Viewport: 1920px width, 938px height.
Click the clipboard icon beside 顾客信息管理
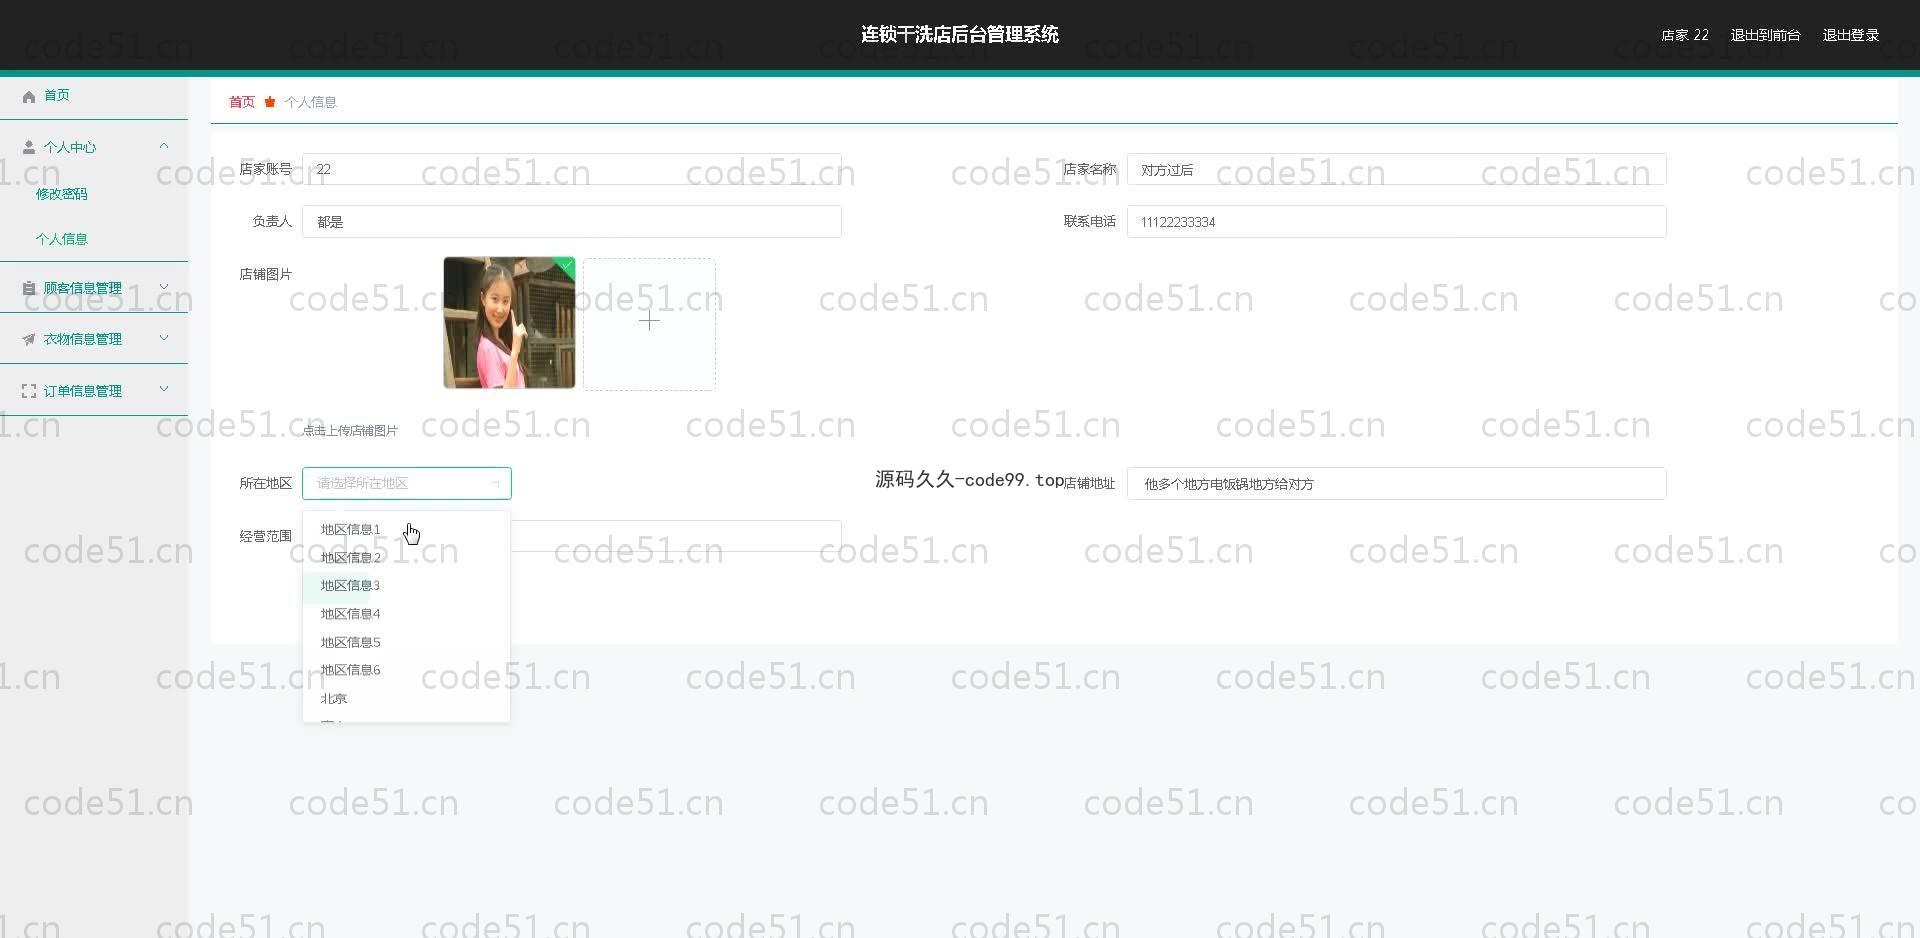click(29, 288)
